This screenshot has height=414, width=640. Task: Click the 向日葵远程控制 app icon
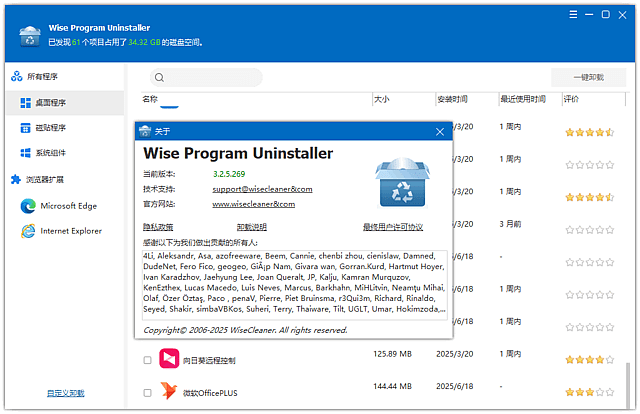point(169,359)
